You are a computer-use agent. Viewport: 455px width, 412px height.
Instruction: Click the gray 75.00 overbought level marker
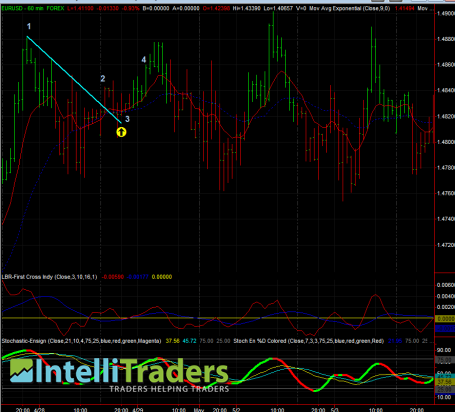coord(445,360)
